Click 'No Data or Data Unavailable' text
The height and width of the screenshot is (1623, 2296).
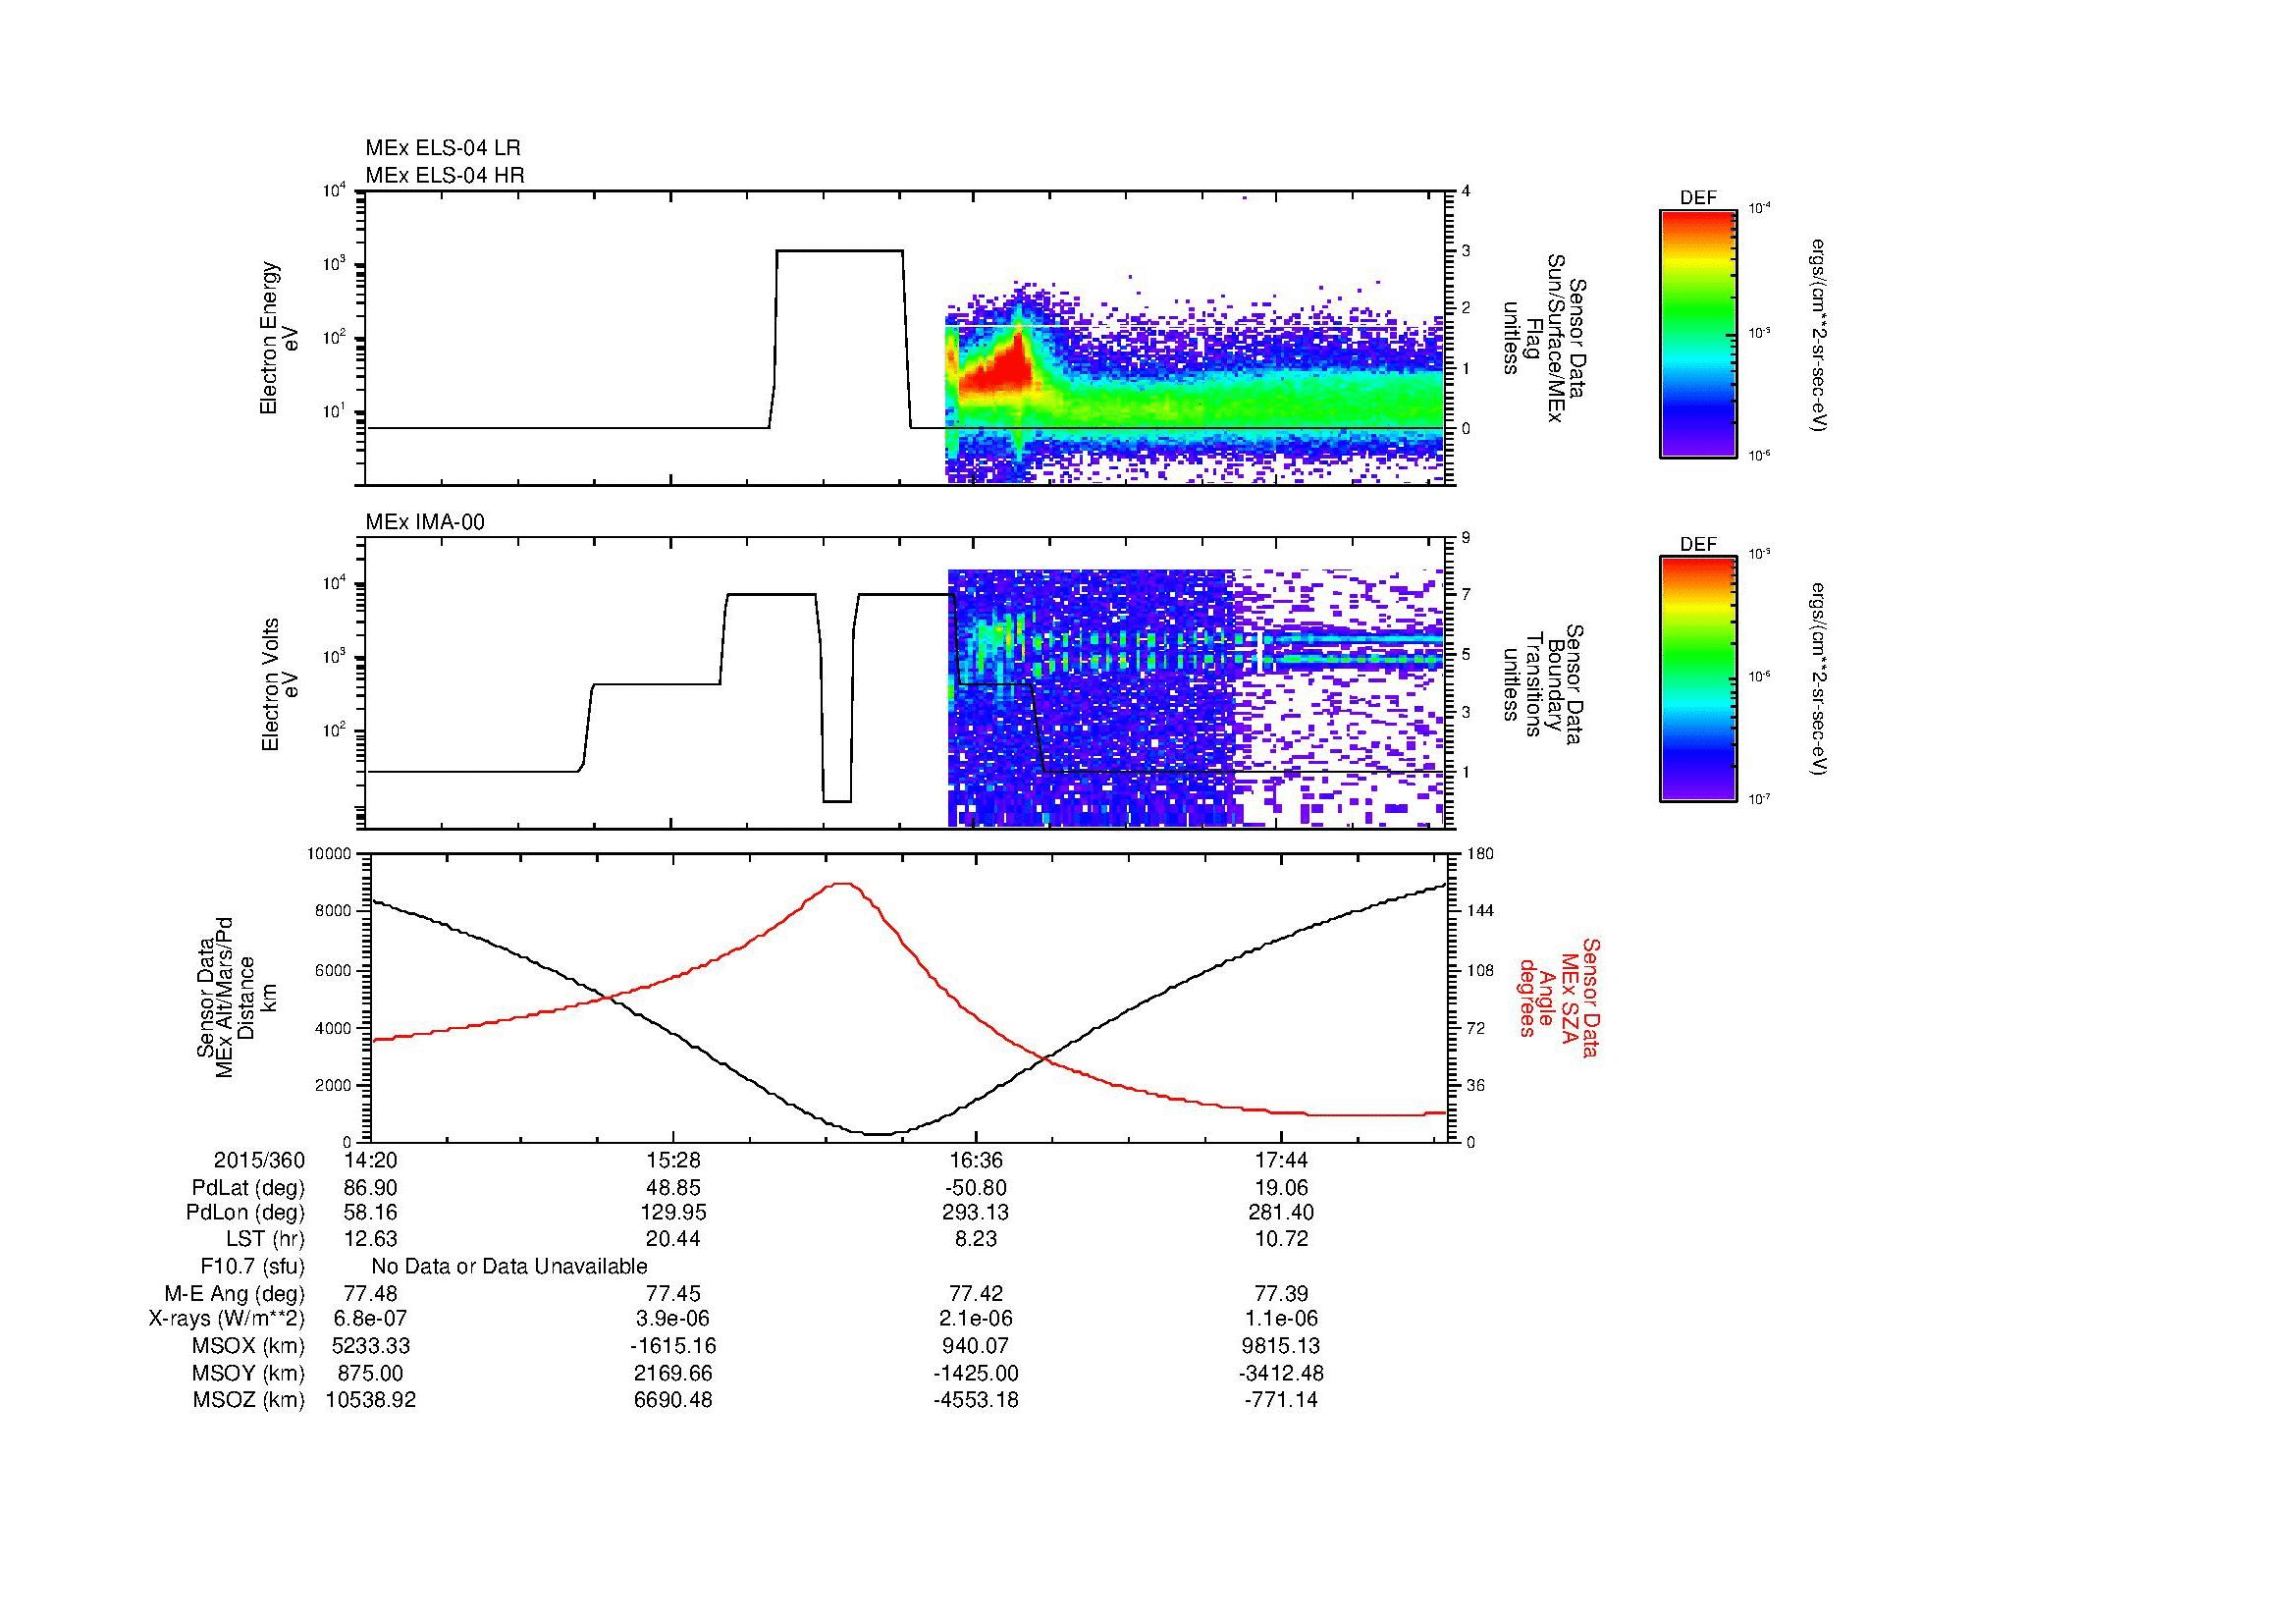coord(509,1266)
